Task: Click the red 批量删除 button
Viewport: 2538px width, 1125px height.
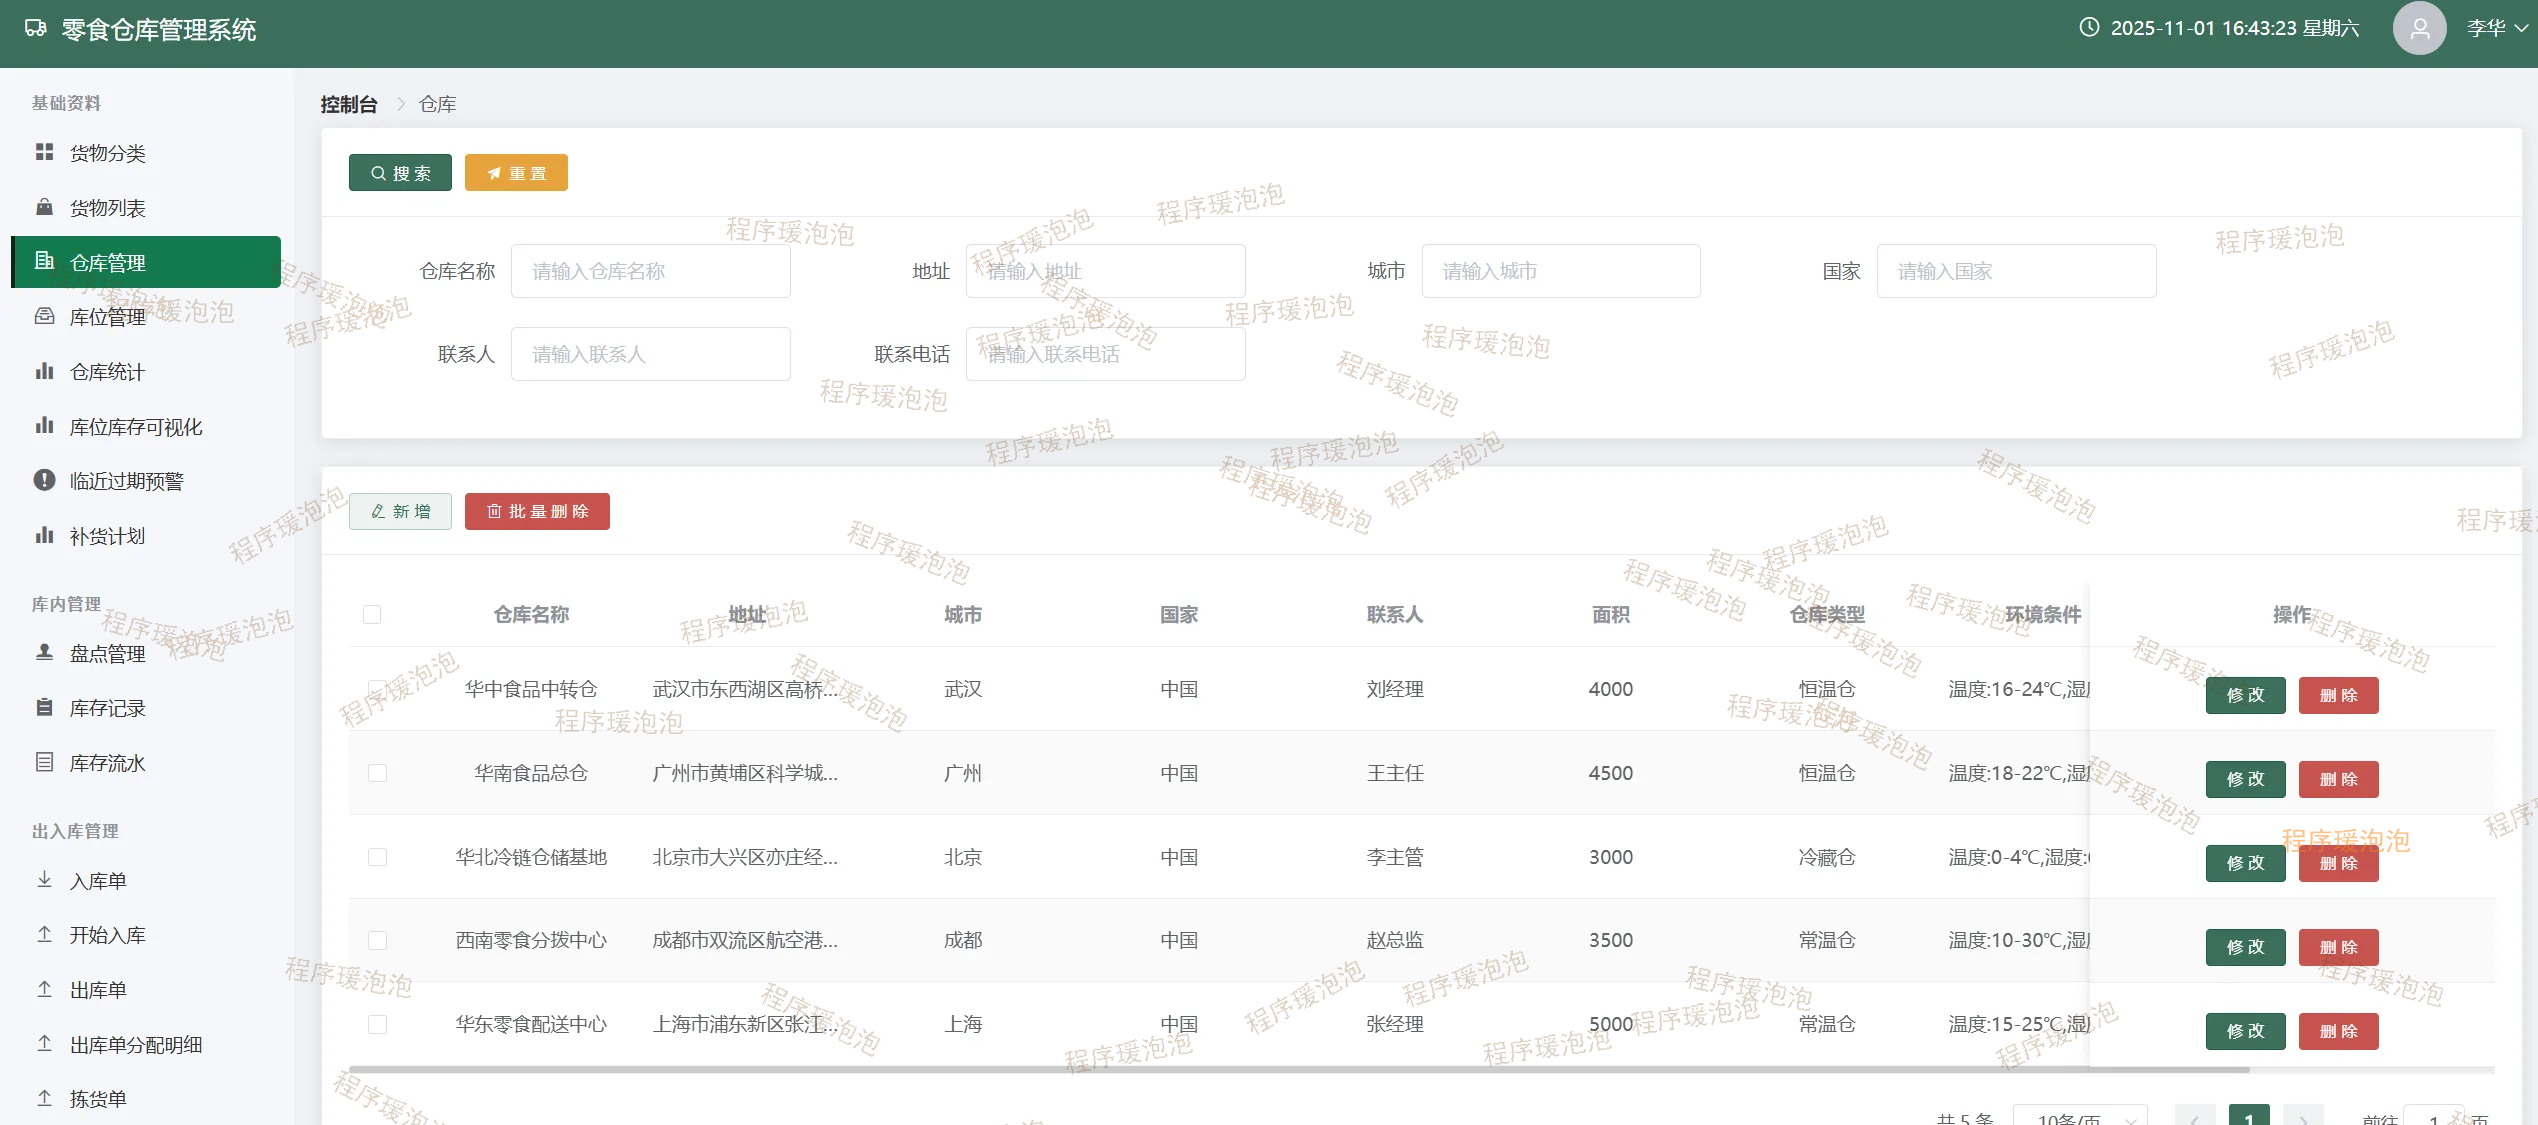Action: [537, 511]
